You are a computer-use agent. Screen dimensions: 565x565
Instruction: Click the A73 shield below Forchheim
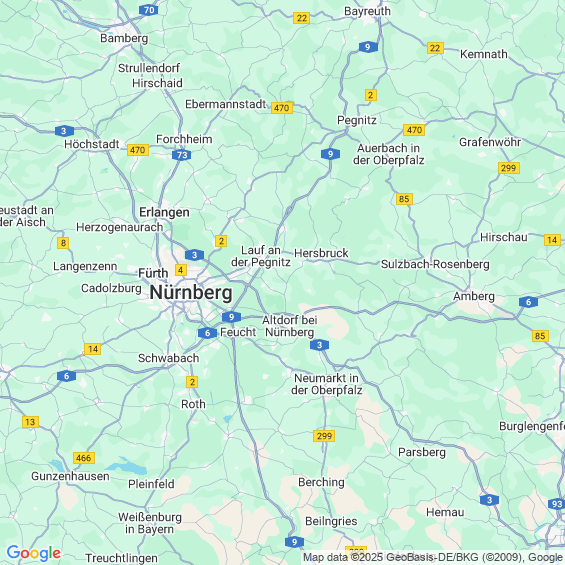tap(182, 155)
